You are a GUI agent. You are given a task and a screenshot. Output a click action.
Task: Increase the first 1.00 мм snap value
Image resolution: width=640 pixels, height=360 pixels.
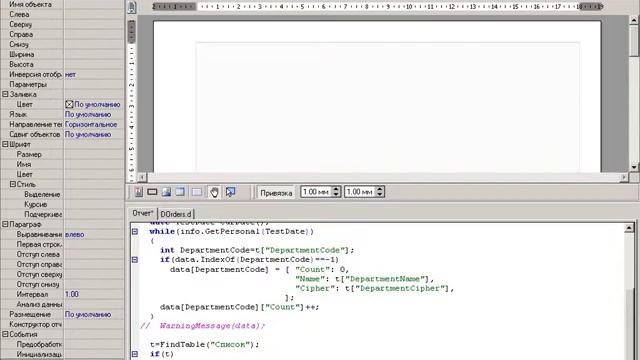point(336,189)
